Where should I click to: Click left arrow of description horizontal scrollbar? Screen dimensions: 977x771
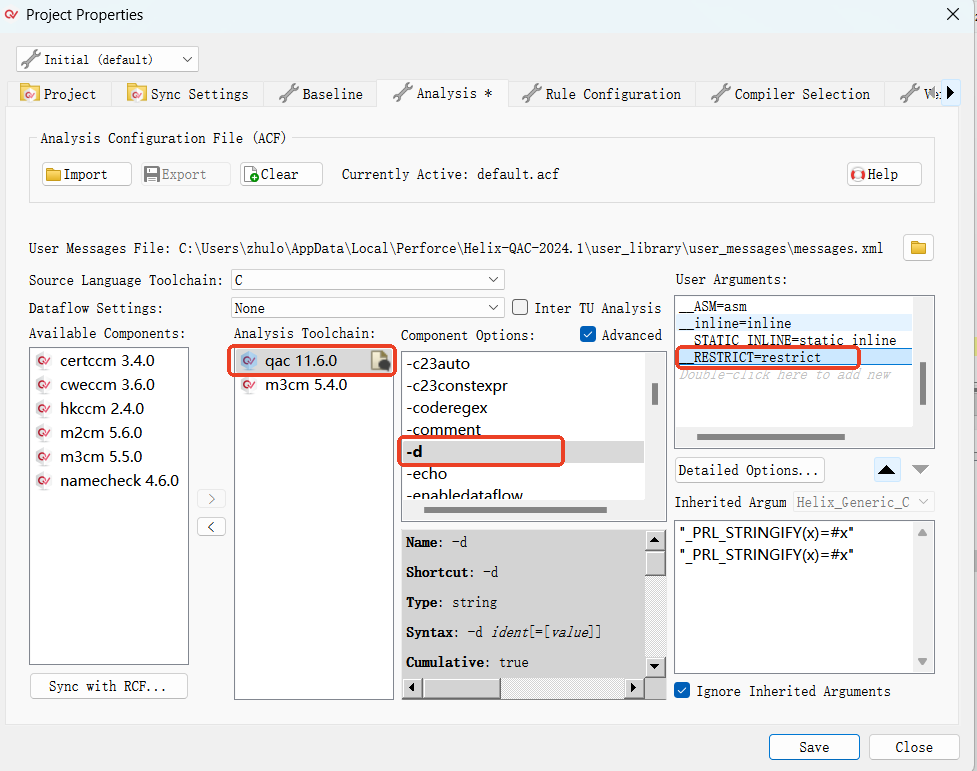tap(412, 687)
